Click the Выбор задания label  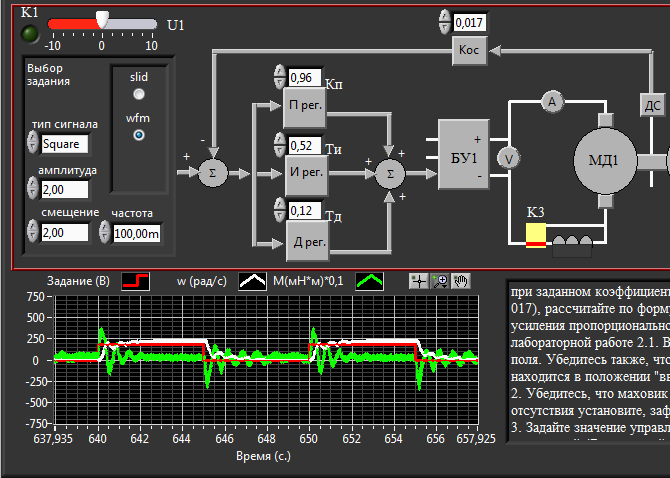click(48, 75)
